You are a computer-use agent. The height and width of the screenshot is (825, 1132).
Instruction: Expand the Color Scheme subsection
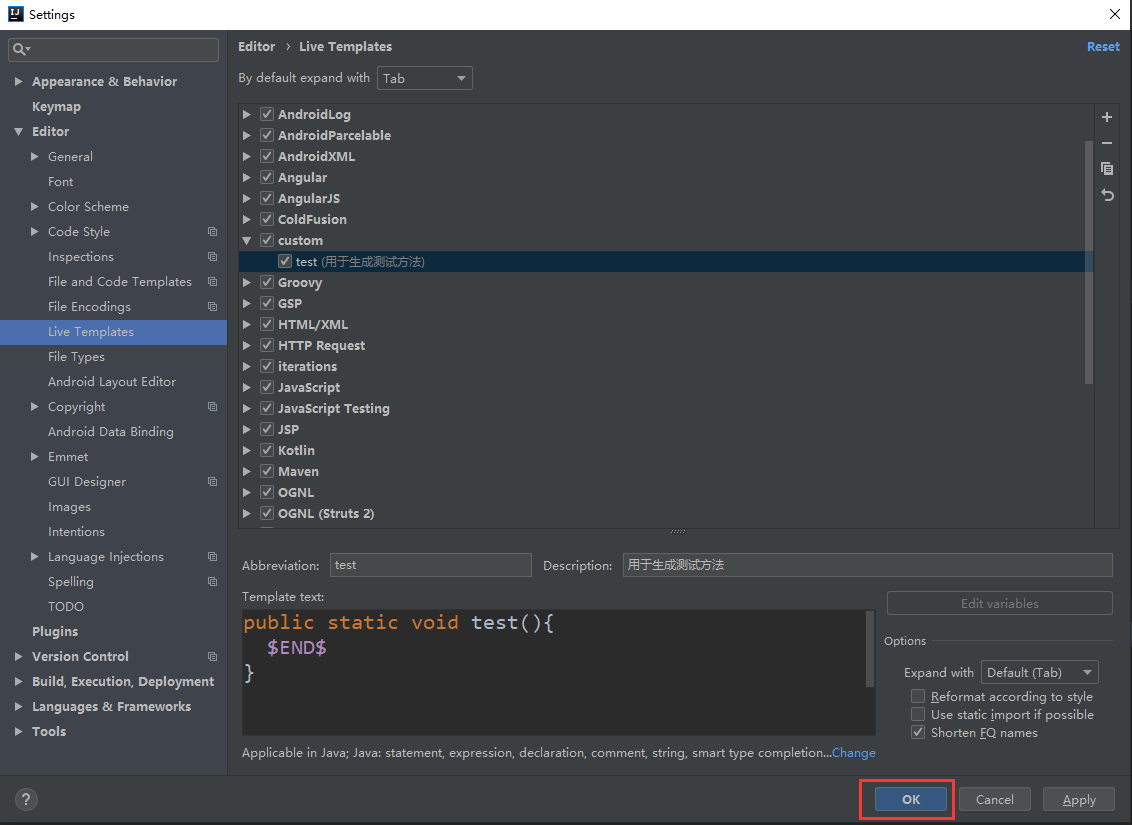point(34,206)
